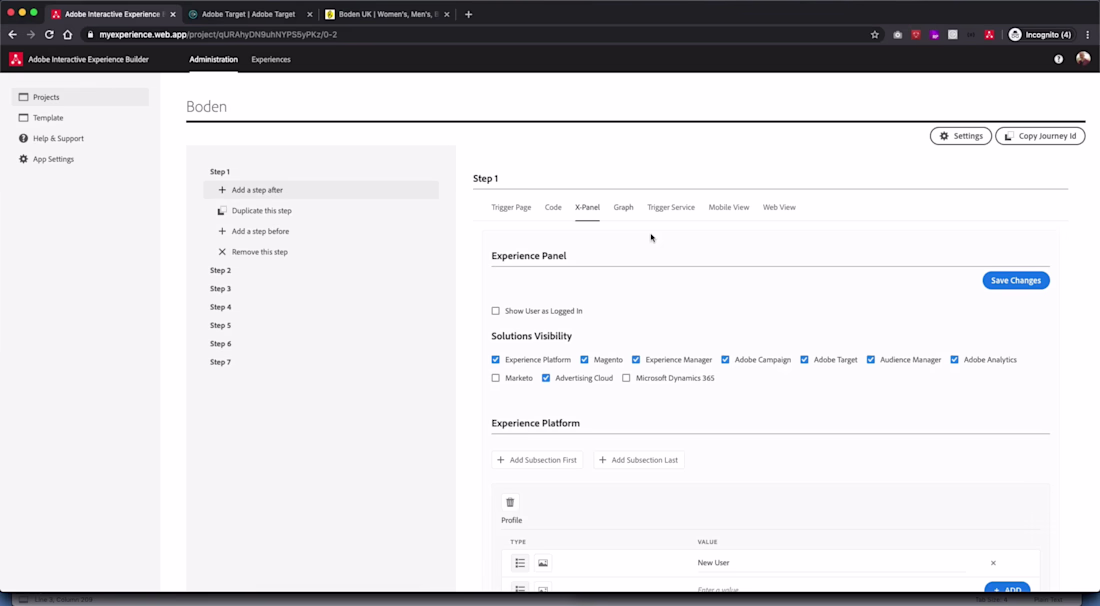
Task: Click the Adobe logo in the app header
Action: click(15, 60)
